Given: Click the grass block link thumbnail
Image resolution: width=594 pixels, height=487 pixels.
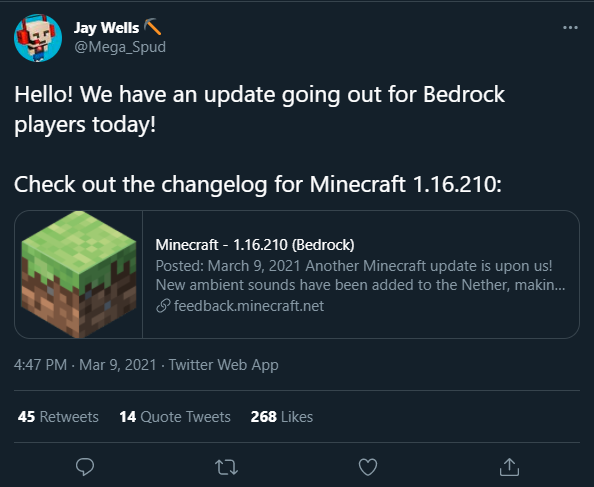Looking at the screenshot, I should (79, 274).
